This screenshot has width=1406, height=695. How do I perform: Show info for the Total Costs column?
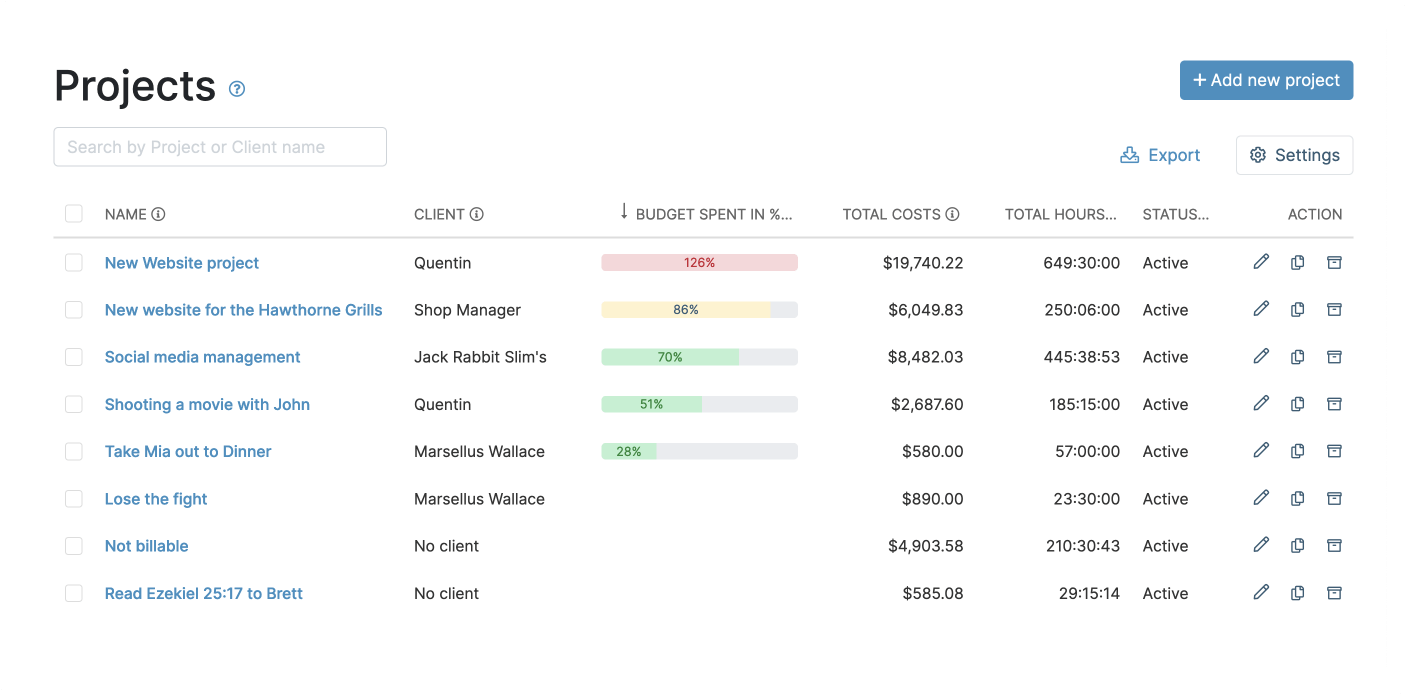pyautogui.click(x=953, y=213)
